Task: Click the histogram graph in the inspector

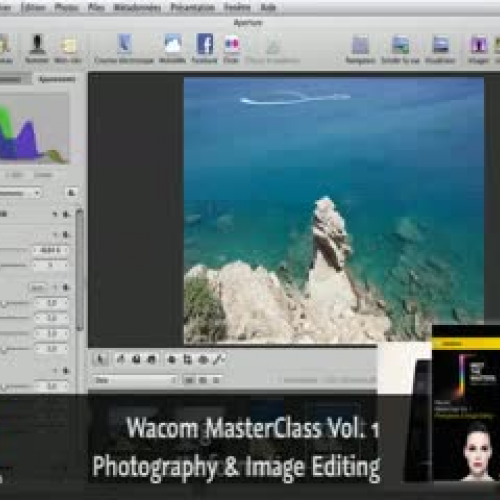Action: click(x=33, y=128)
